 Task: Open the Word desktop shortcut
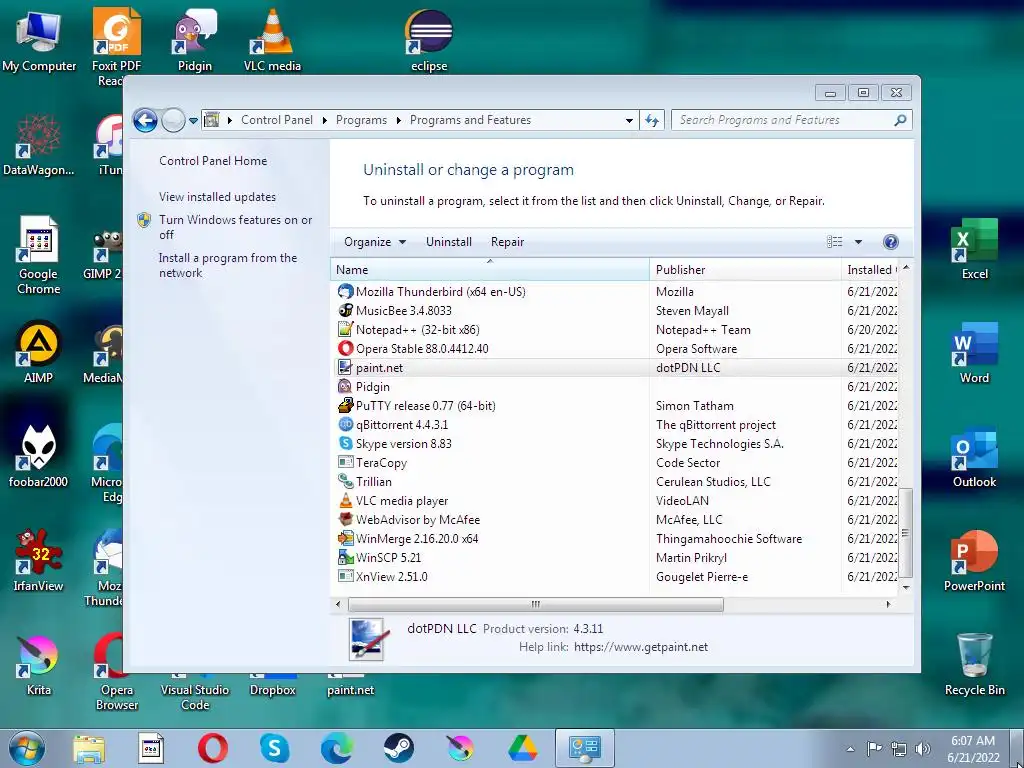pyautogui.click(x=974, y=353)
